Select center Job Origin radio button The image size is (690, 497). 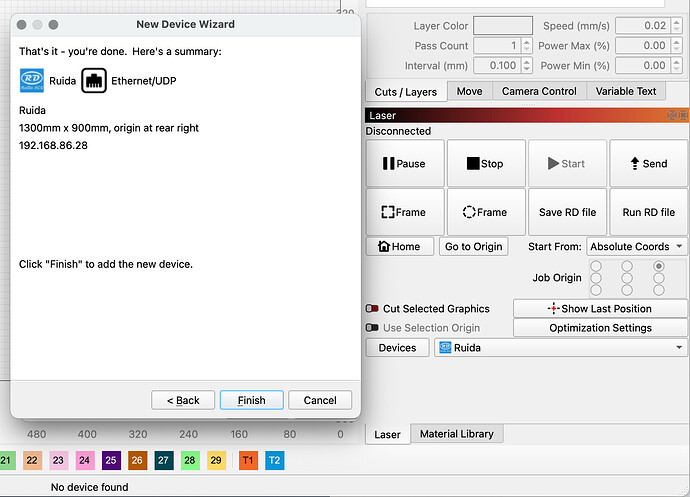627,278
